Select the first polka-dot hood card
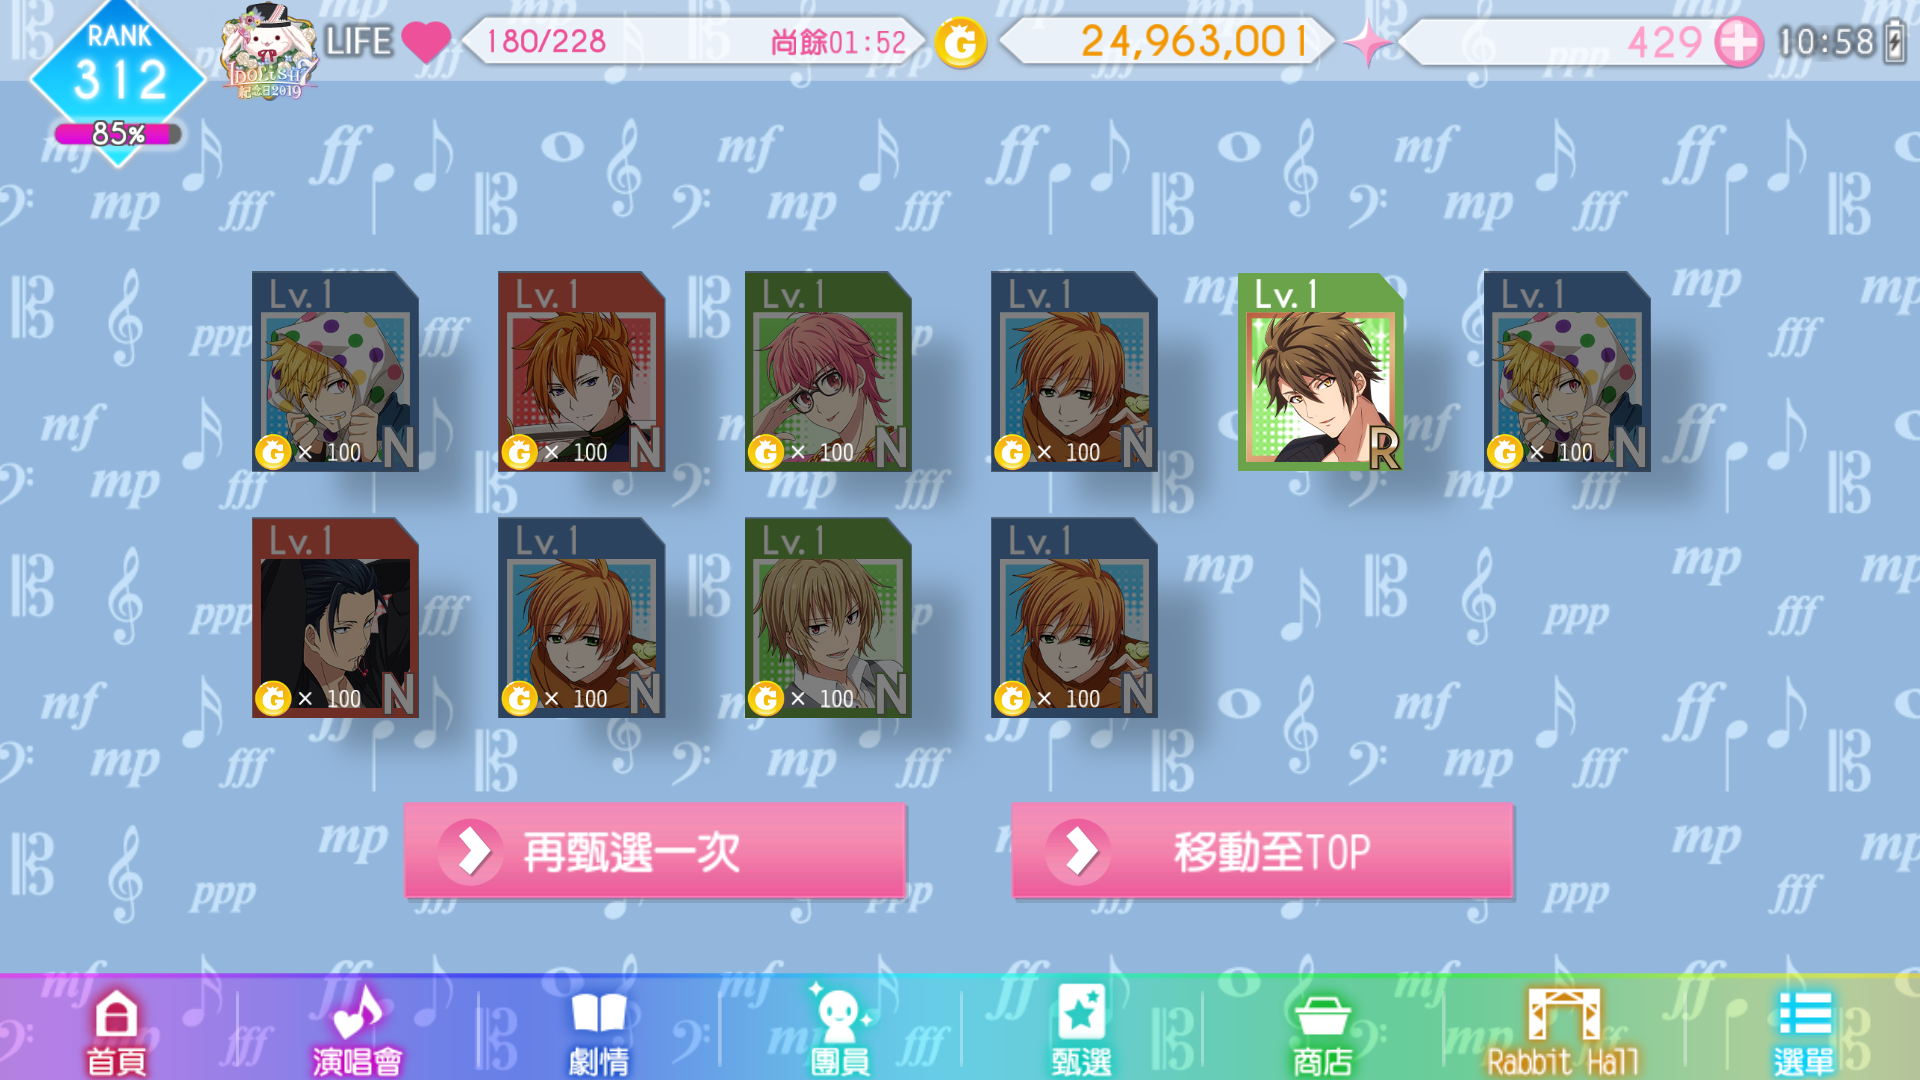The height and width of the screenshot is (1080, 1920). 335,372
